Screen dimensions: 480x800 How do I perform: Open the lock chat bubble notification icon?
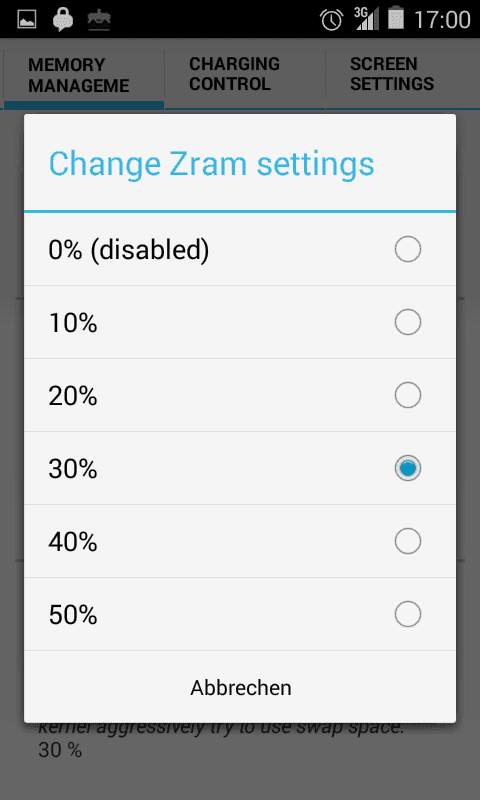[x=63, y=20]
